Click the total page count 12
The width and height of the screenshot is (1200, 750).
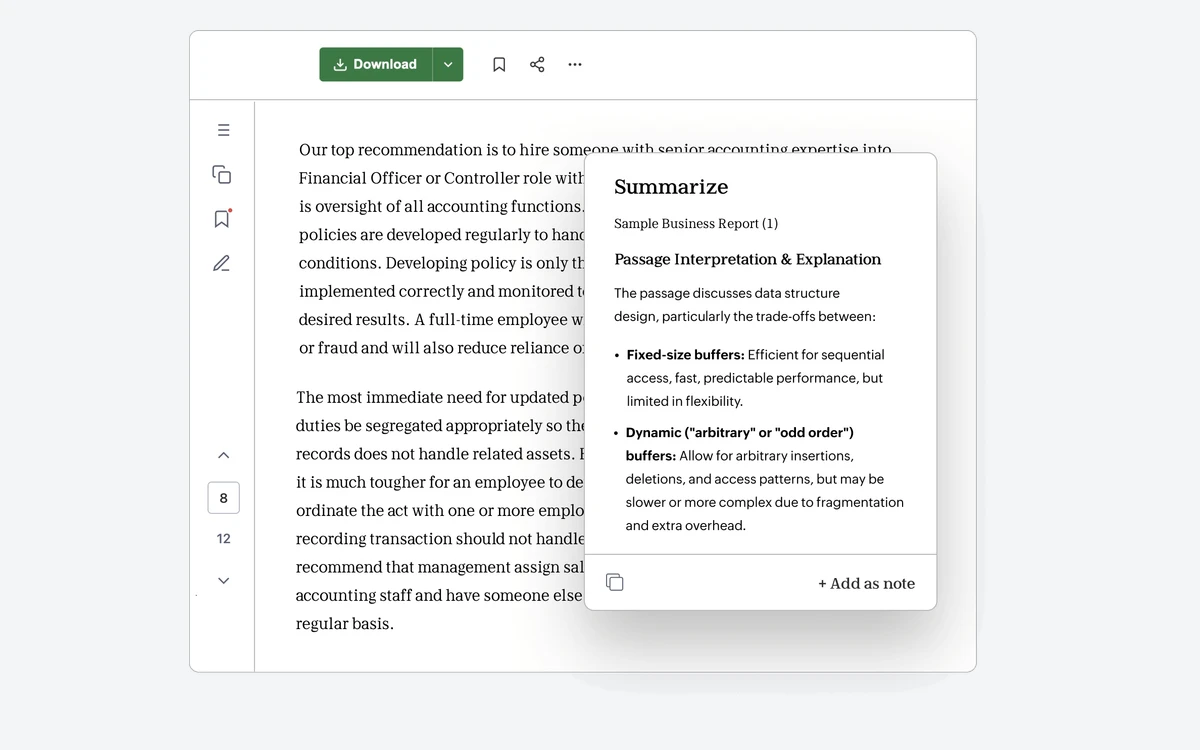click(223, 538)
